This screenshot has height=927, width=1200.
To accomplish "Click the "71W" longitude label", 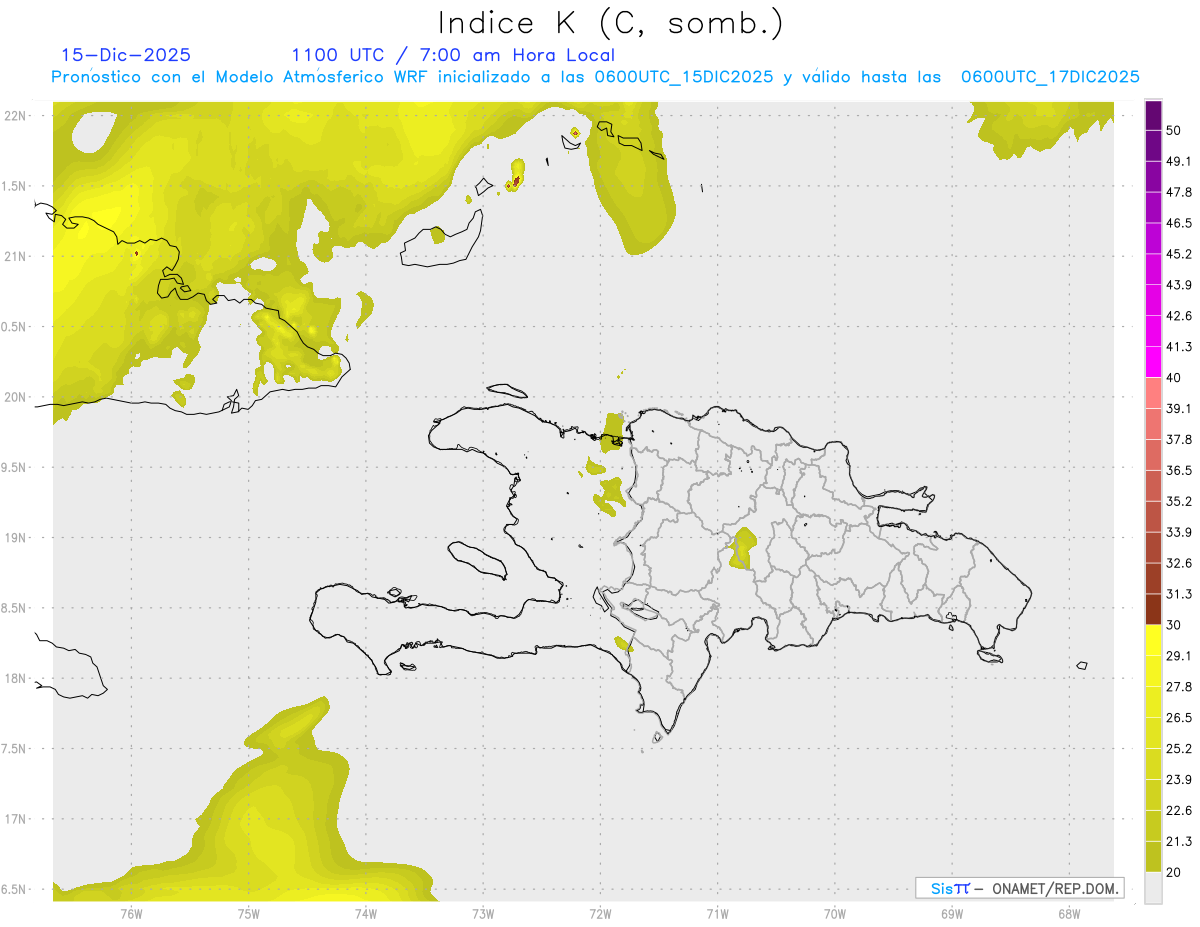I will point(717,914).
